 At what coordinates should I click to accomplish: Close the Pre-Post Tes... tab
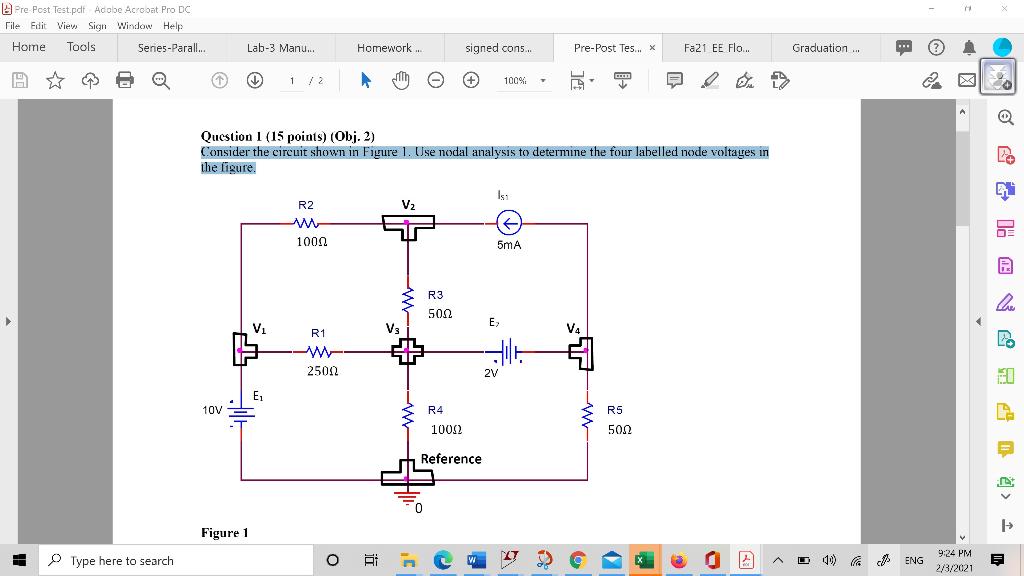(x=652, y=48)
